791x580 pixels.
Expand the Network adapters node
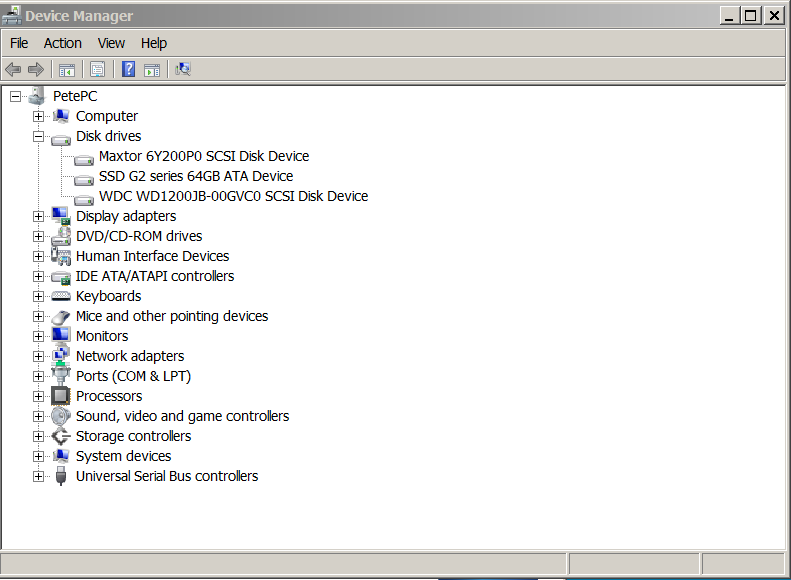(38, 357)
